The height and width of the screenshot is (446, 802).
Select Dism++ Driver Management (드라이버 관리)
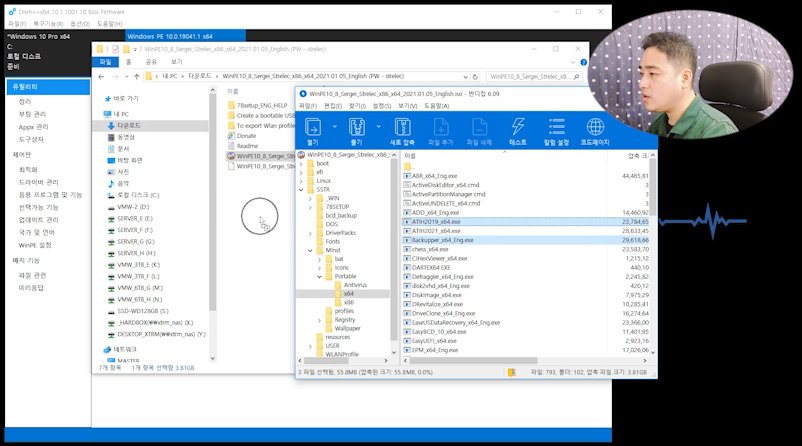click(x=39, y=182)
